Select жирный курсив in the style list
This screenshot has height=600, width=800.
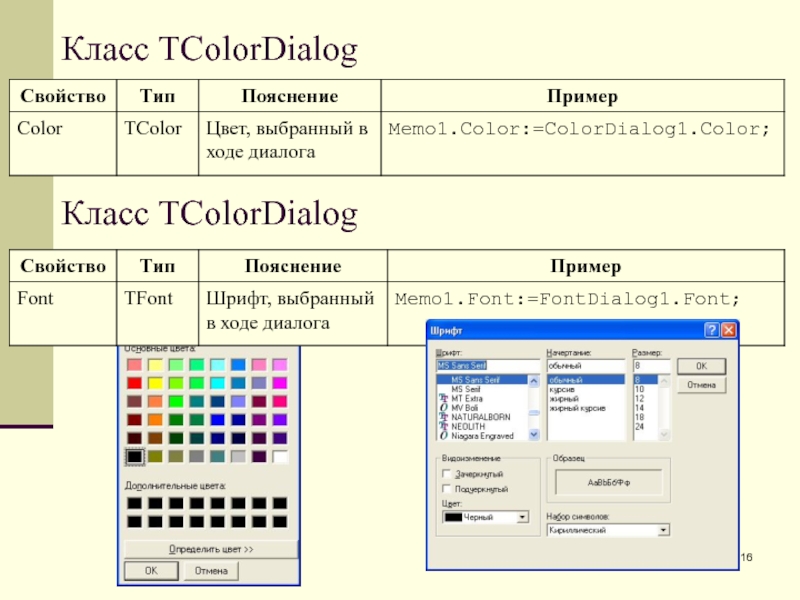click(575, 408)
